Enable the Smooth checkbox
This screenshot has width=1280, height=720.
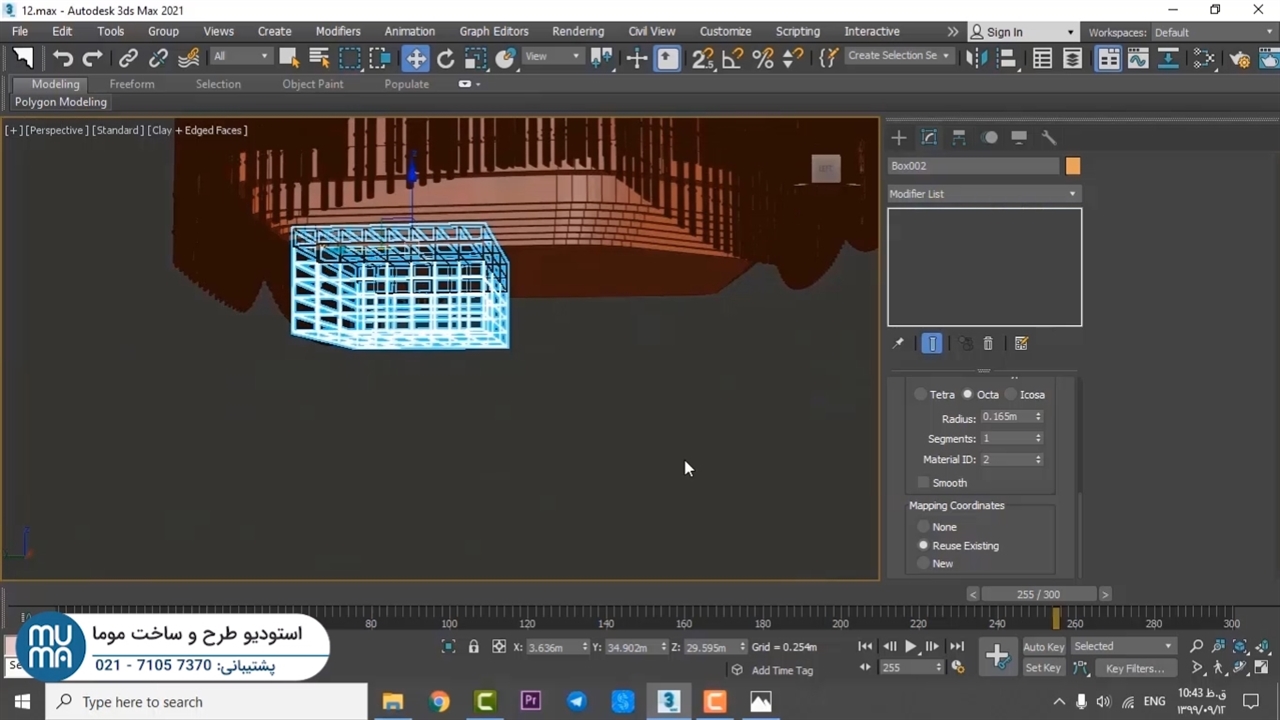click(924, 483)
